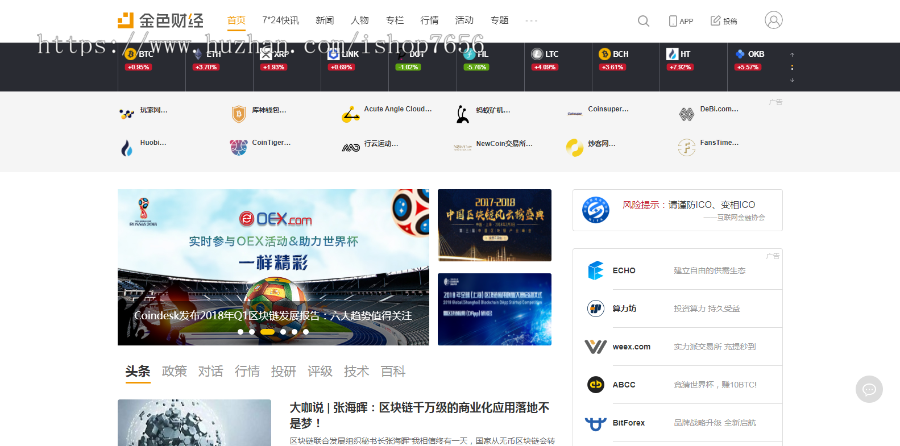This screenshot has height=446, width=900.
Task: Click the CoinTiger logo
Action: [x=238, y=148]
